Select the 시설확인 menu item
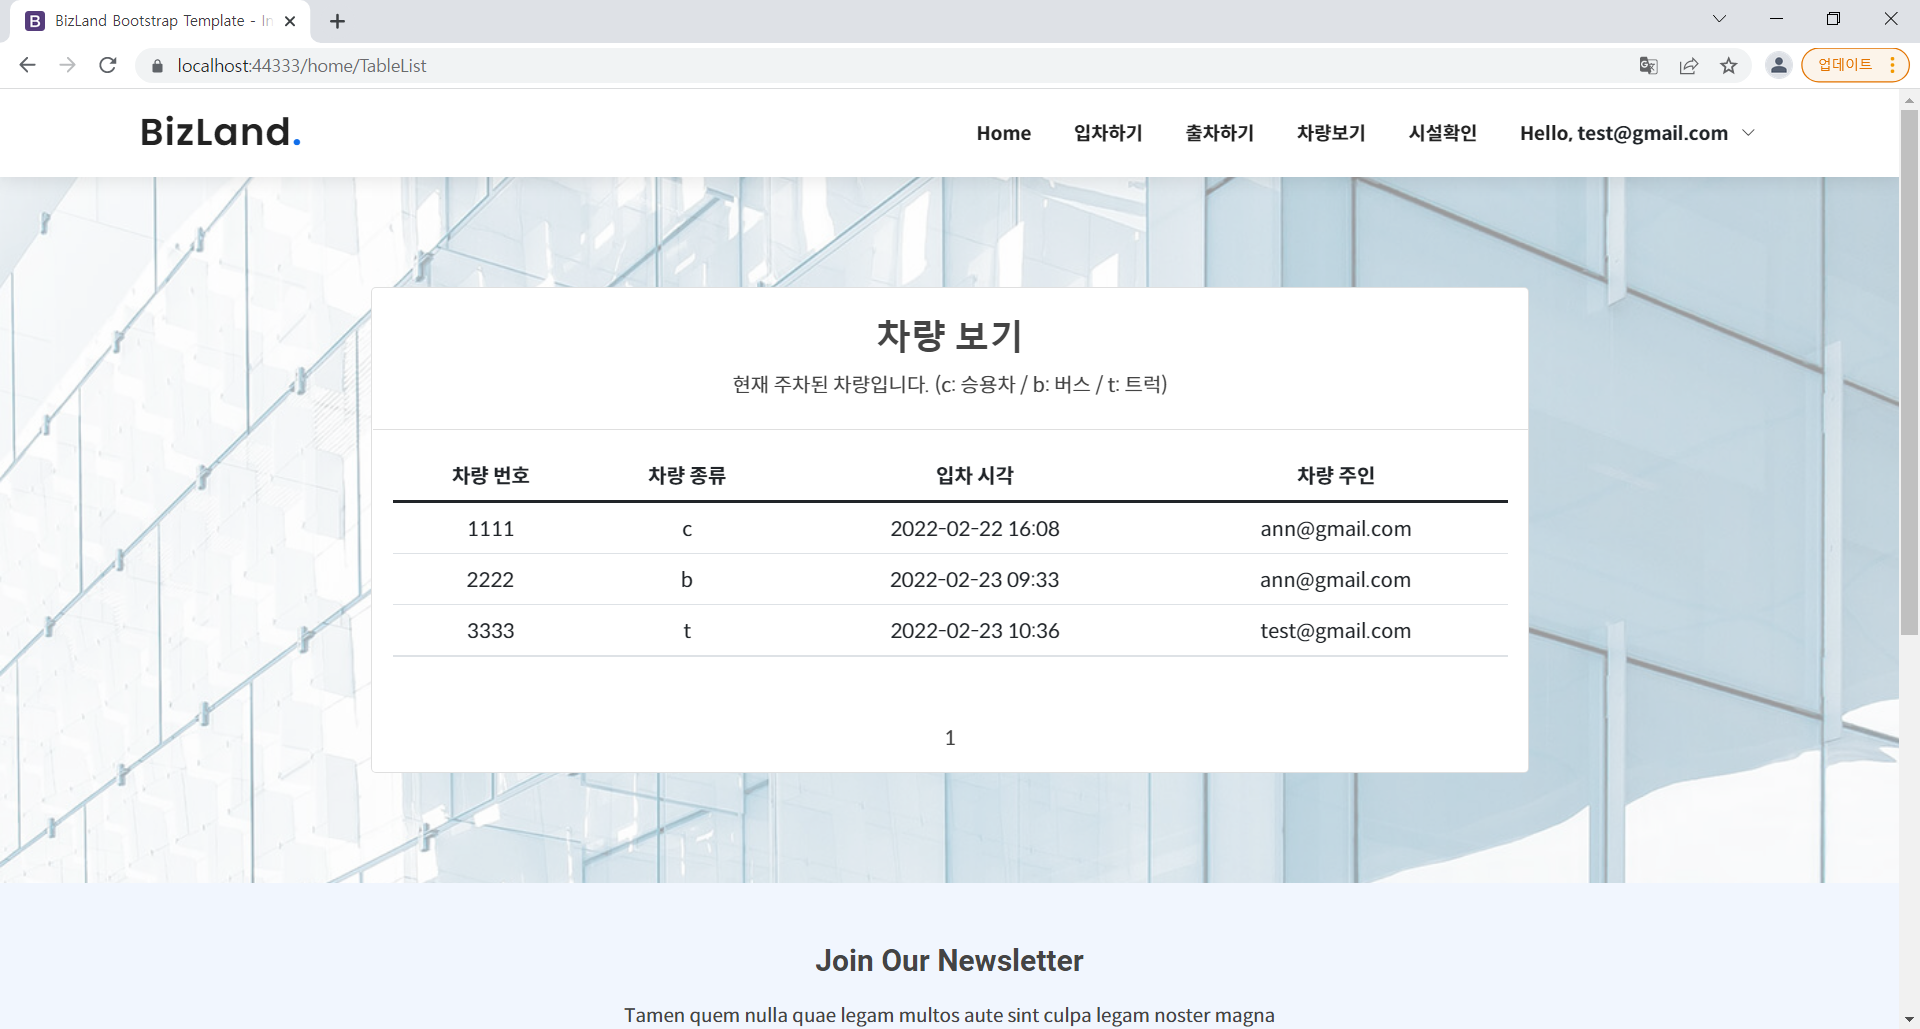Screen dimensions: 1920x1029 [x=1443, y=133]
